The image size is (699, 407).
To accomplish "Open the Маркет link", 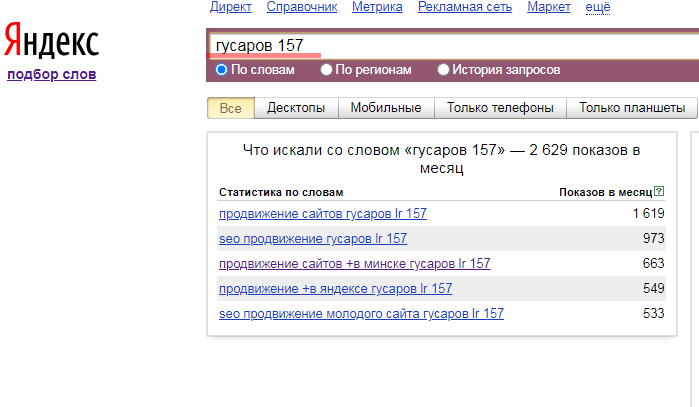I will pyautogui.click(x=548, y=7).
